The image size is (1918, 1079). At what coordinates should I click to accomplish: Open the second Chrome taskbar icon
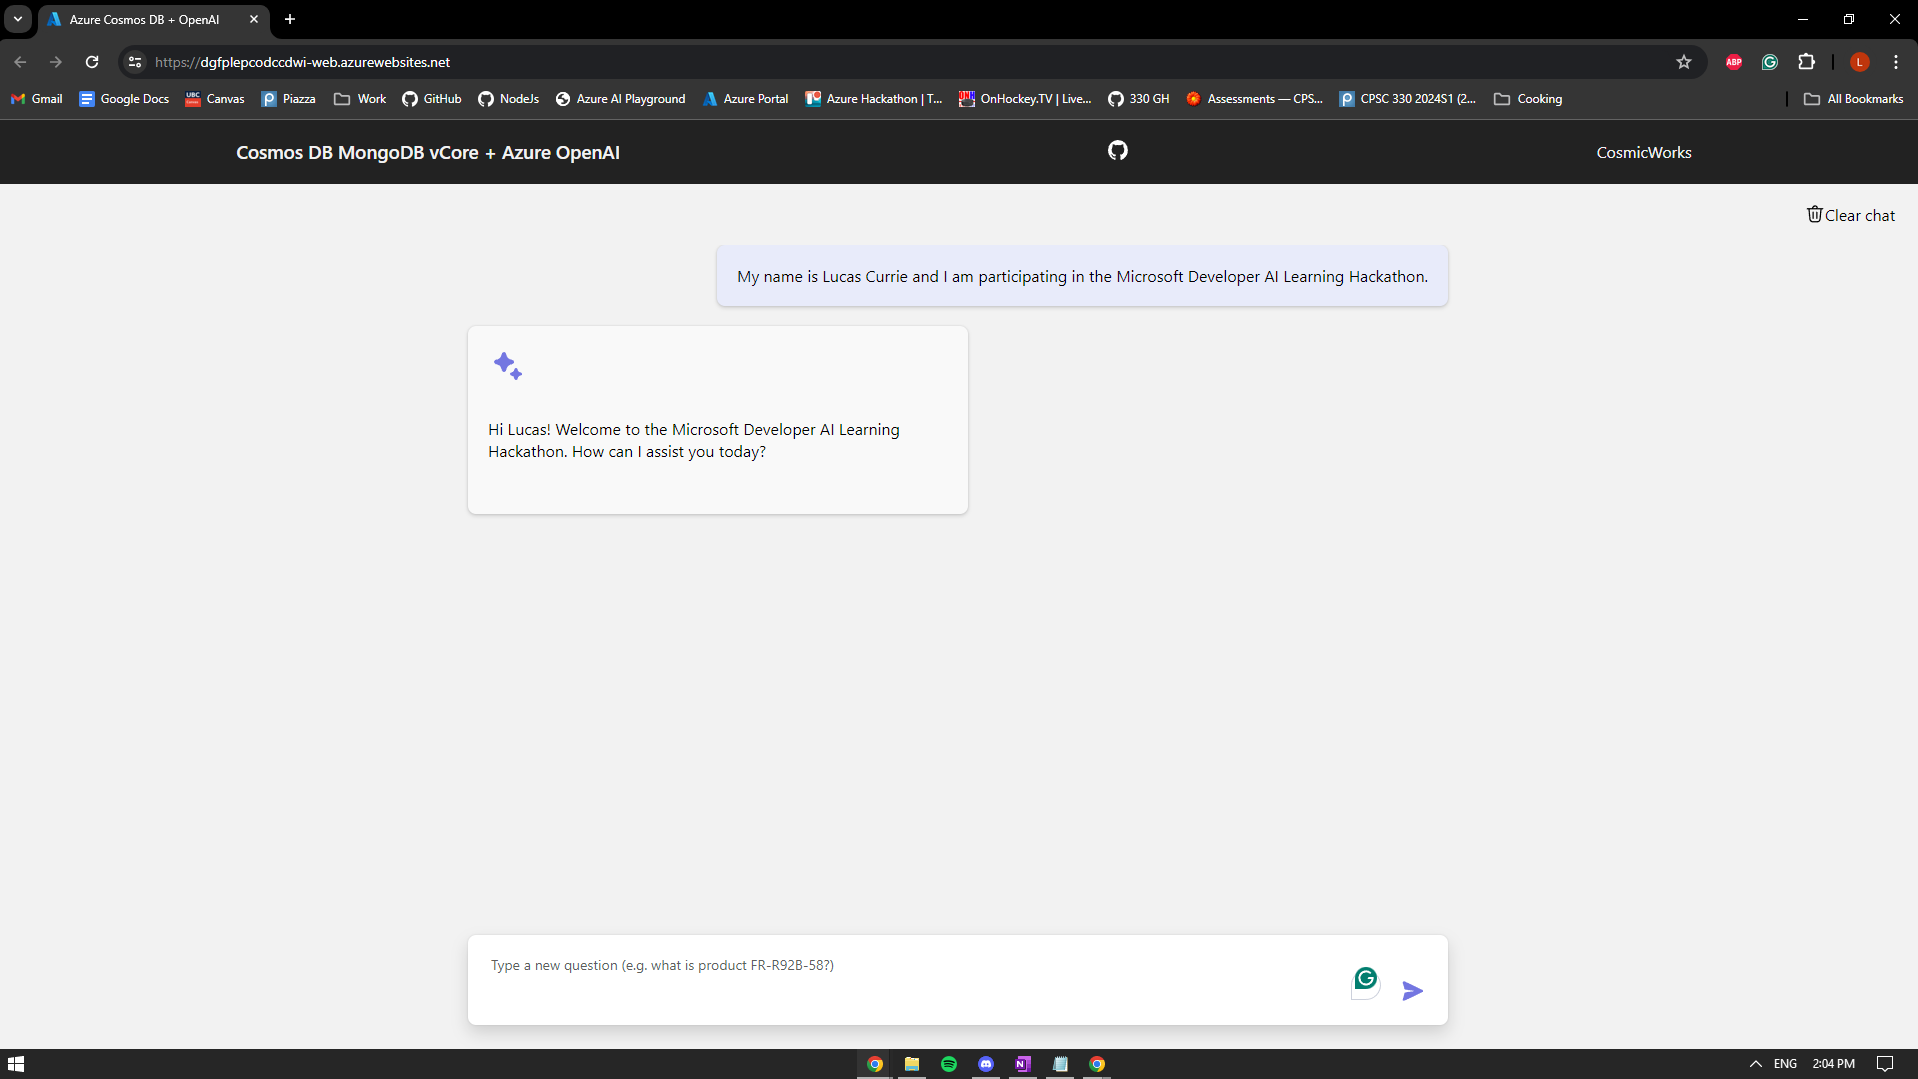click(x=1097, y=1064)
